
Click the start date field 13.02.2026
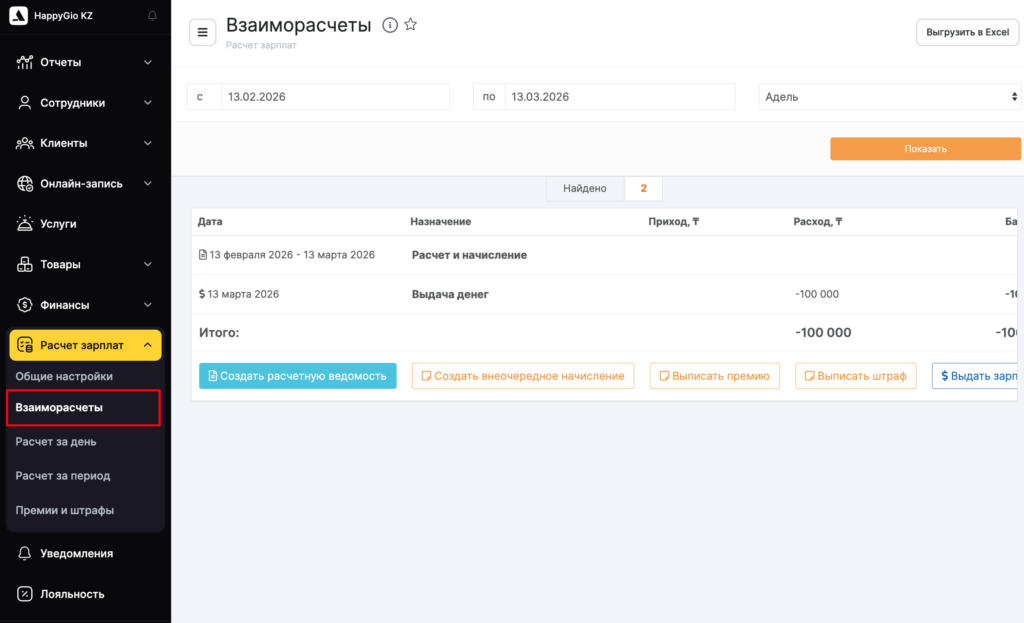click(334, 97)
